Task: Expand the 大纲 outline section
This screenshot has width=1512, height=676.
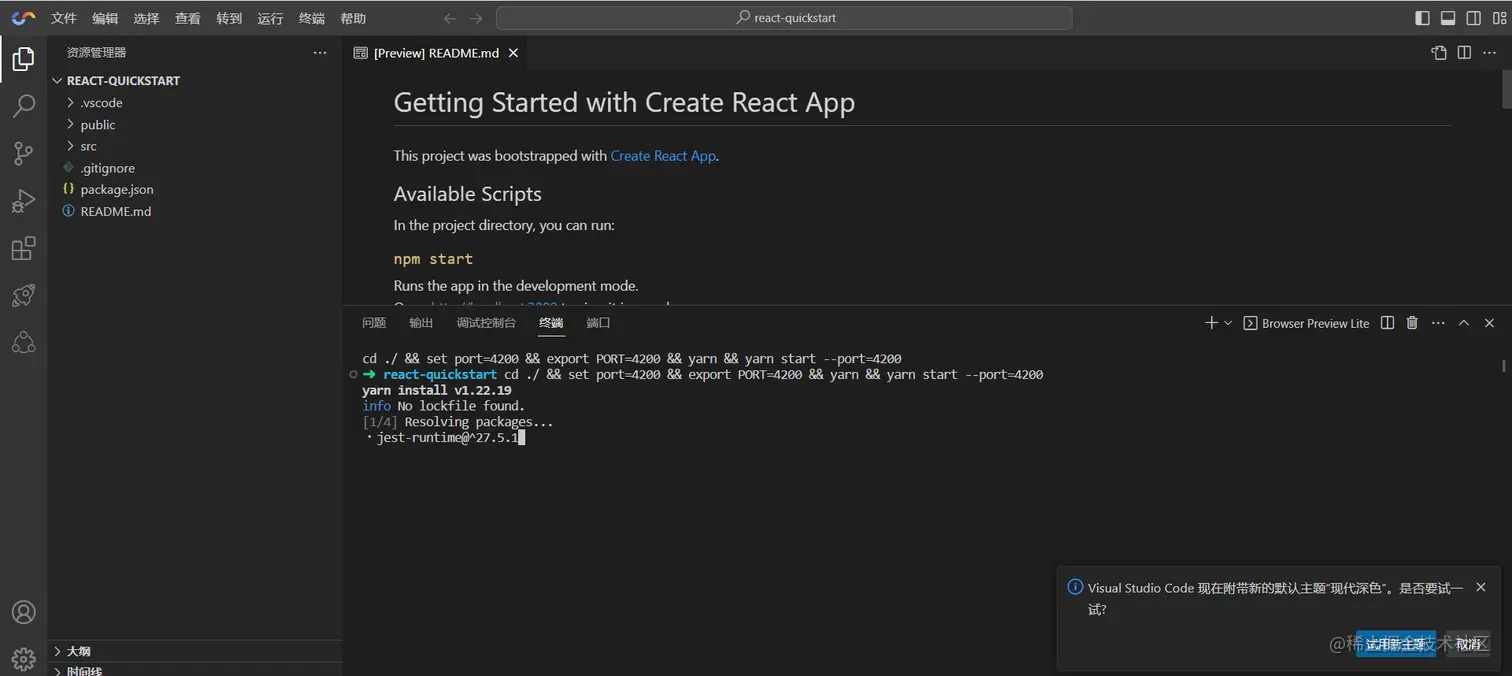Action: point(196,651)
